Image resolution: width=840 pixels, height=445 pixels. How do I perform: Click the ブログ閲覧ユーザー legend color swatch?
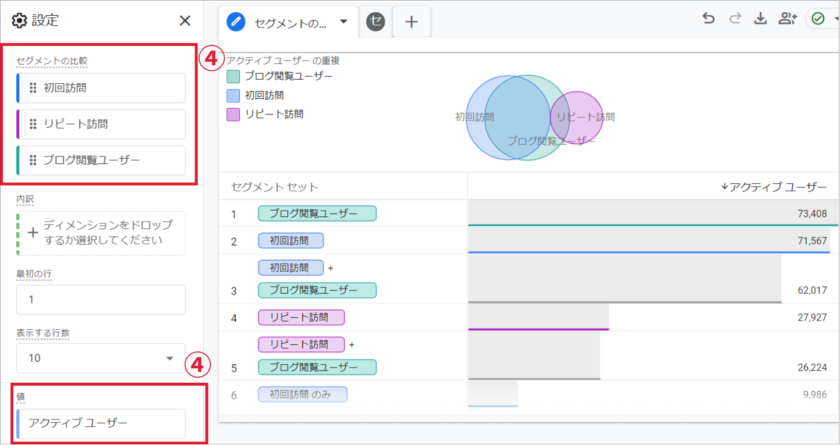coord(233,76)
